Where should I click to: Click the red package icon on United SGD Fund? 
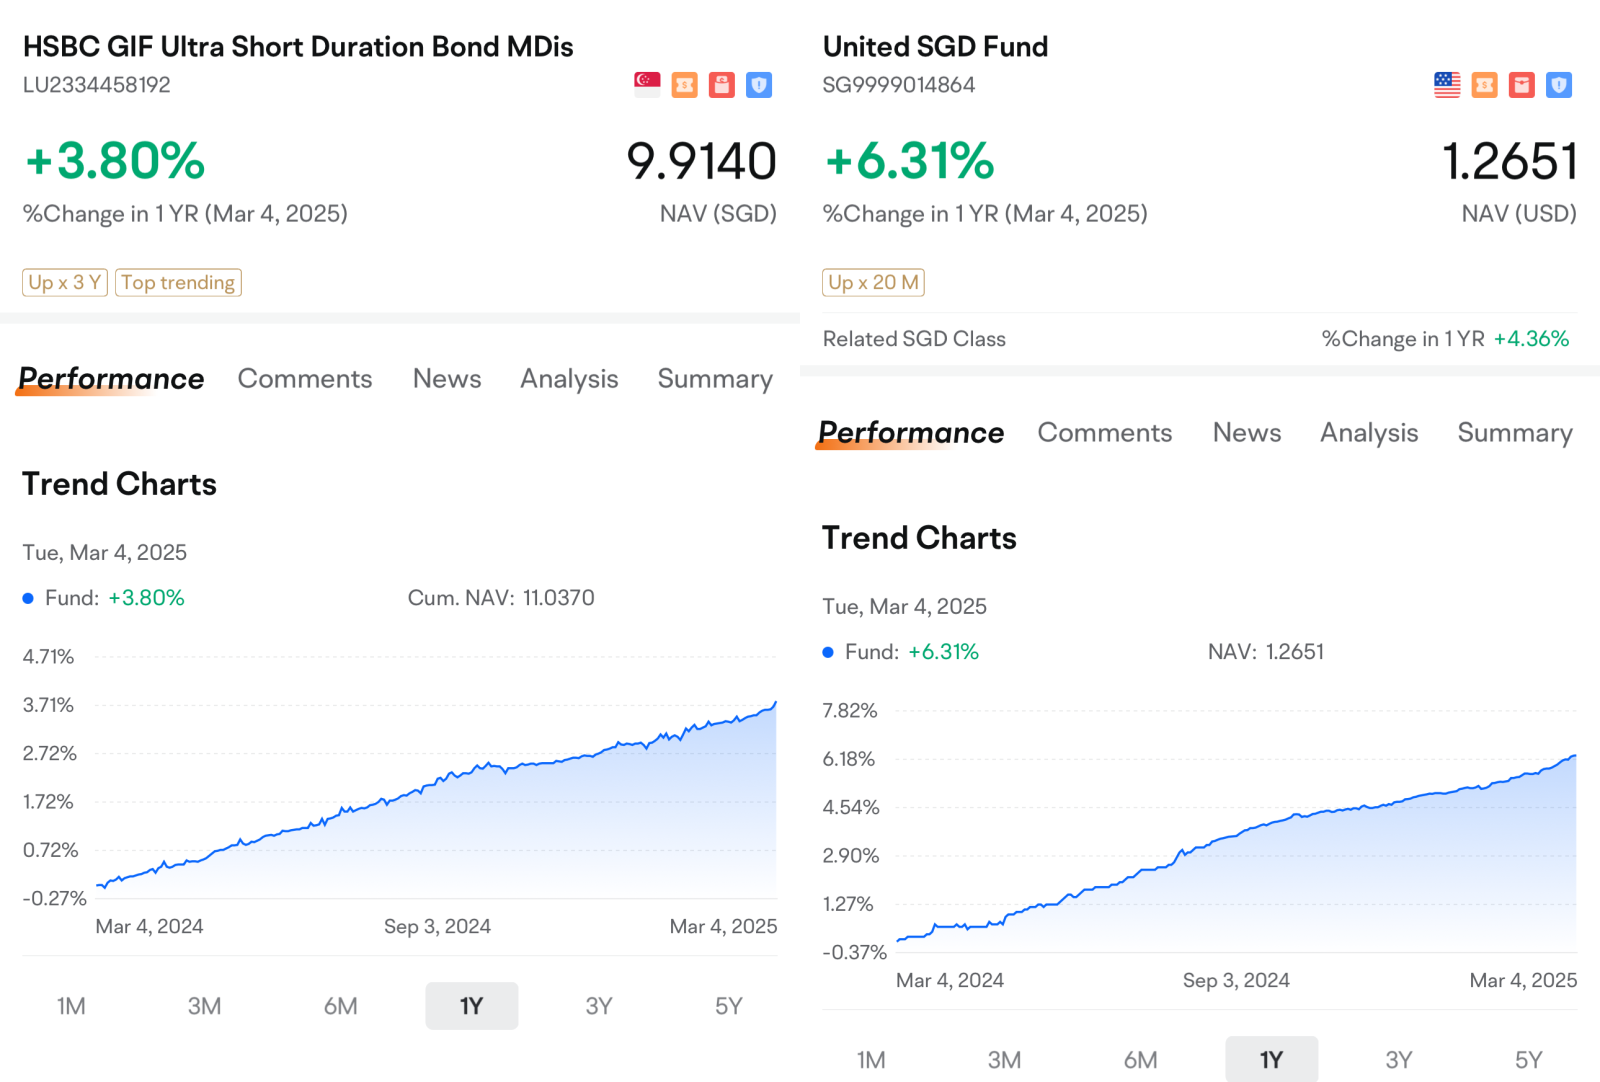point(1522,85)
